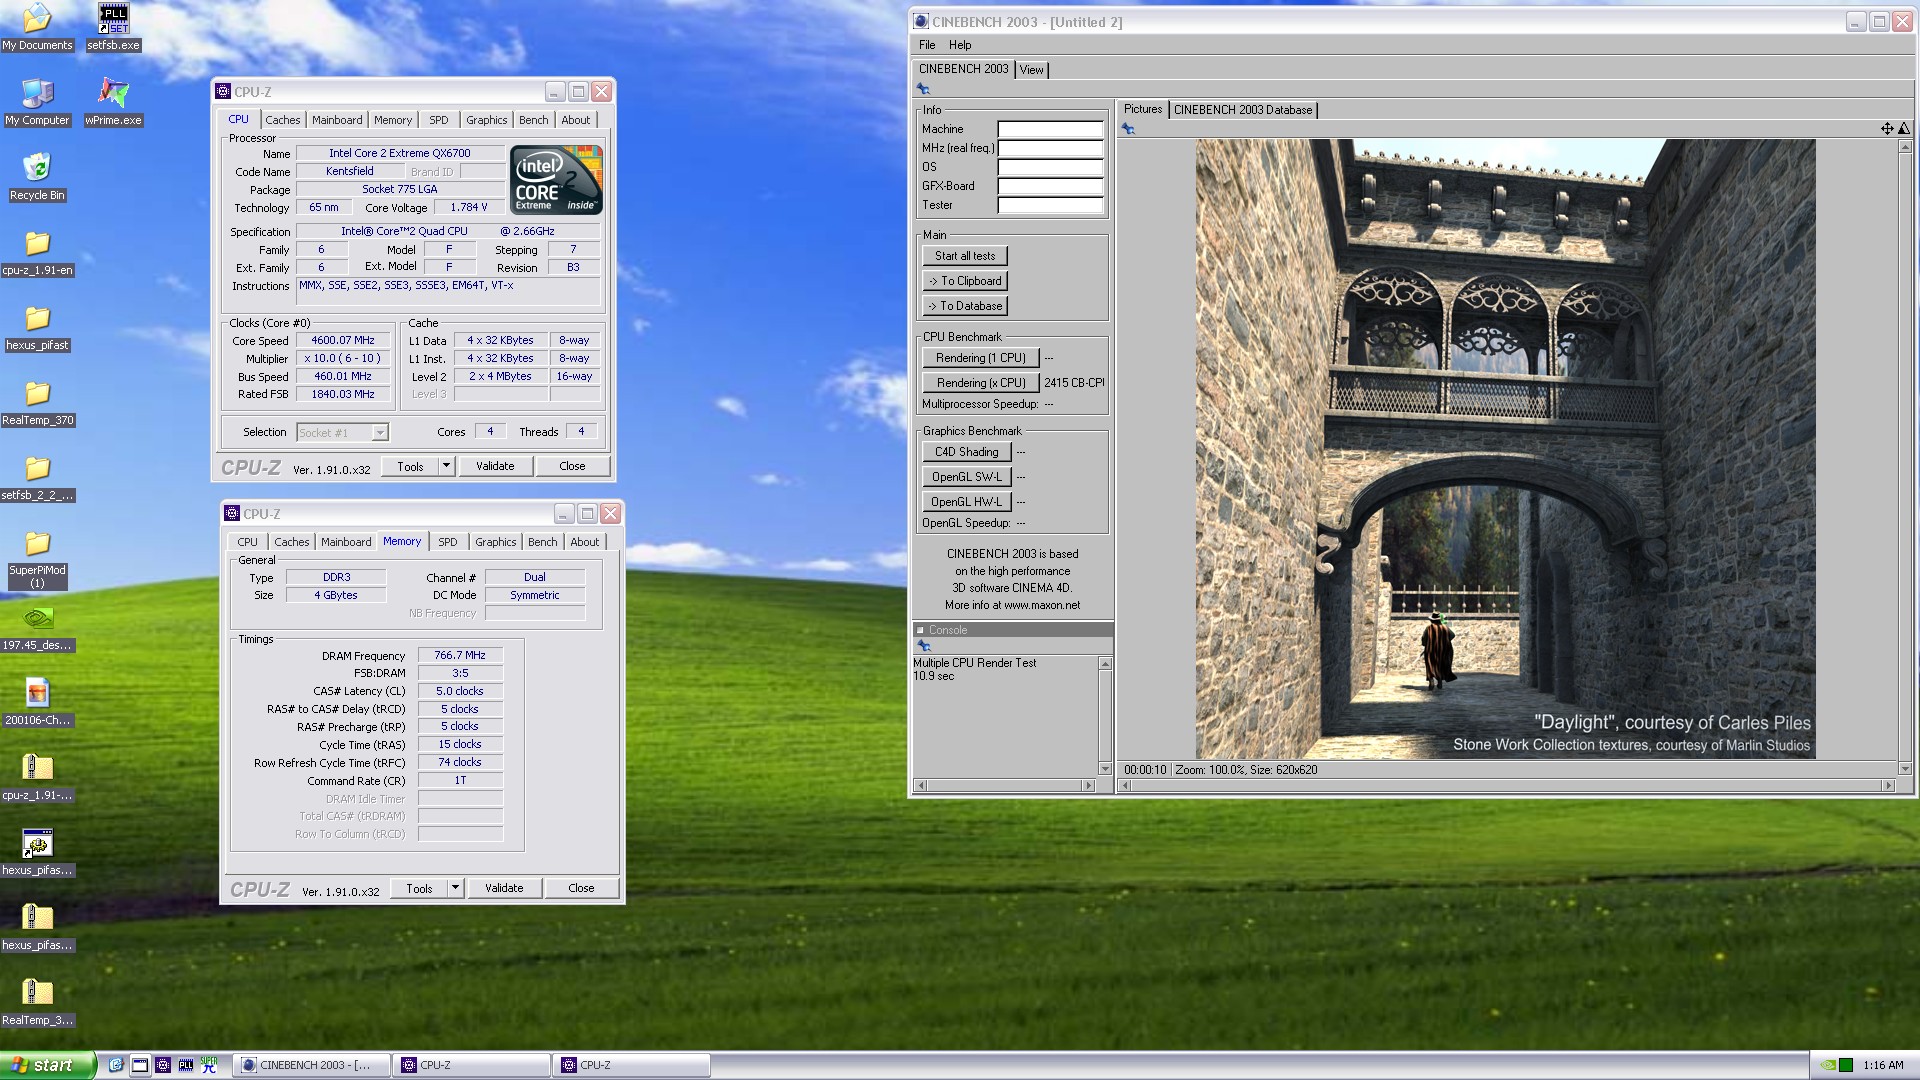Open the hexus_pifas... application icon
The height and width of the screenshot is (1080, 1920).
click(x=37, y=852)
